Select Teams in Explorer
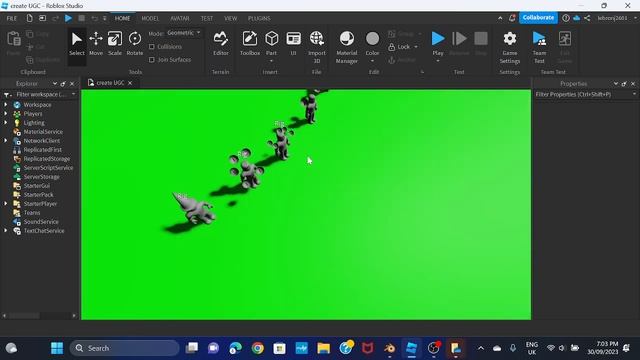 tap(32, 213)
